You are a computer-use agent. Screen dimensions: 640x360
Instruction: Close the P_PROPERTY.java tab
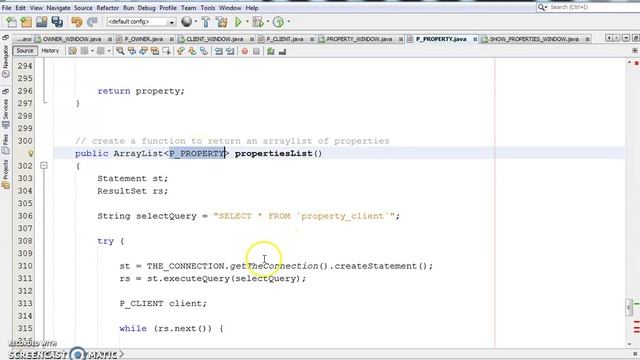pyautogui.click(x=475, y=39)
